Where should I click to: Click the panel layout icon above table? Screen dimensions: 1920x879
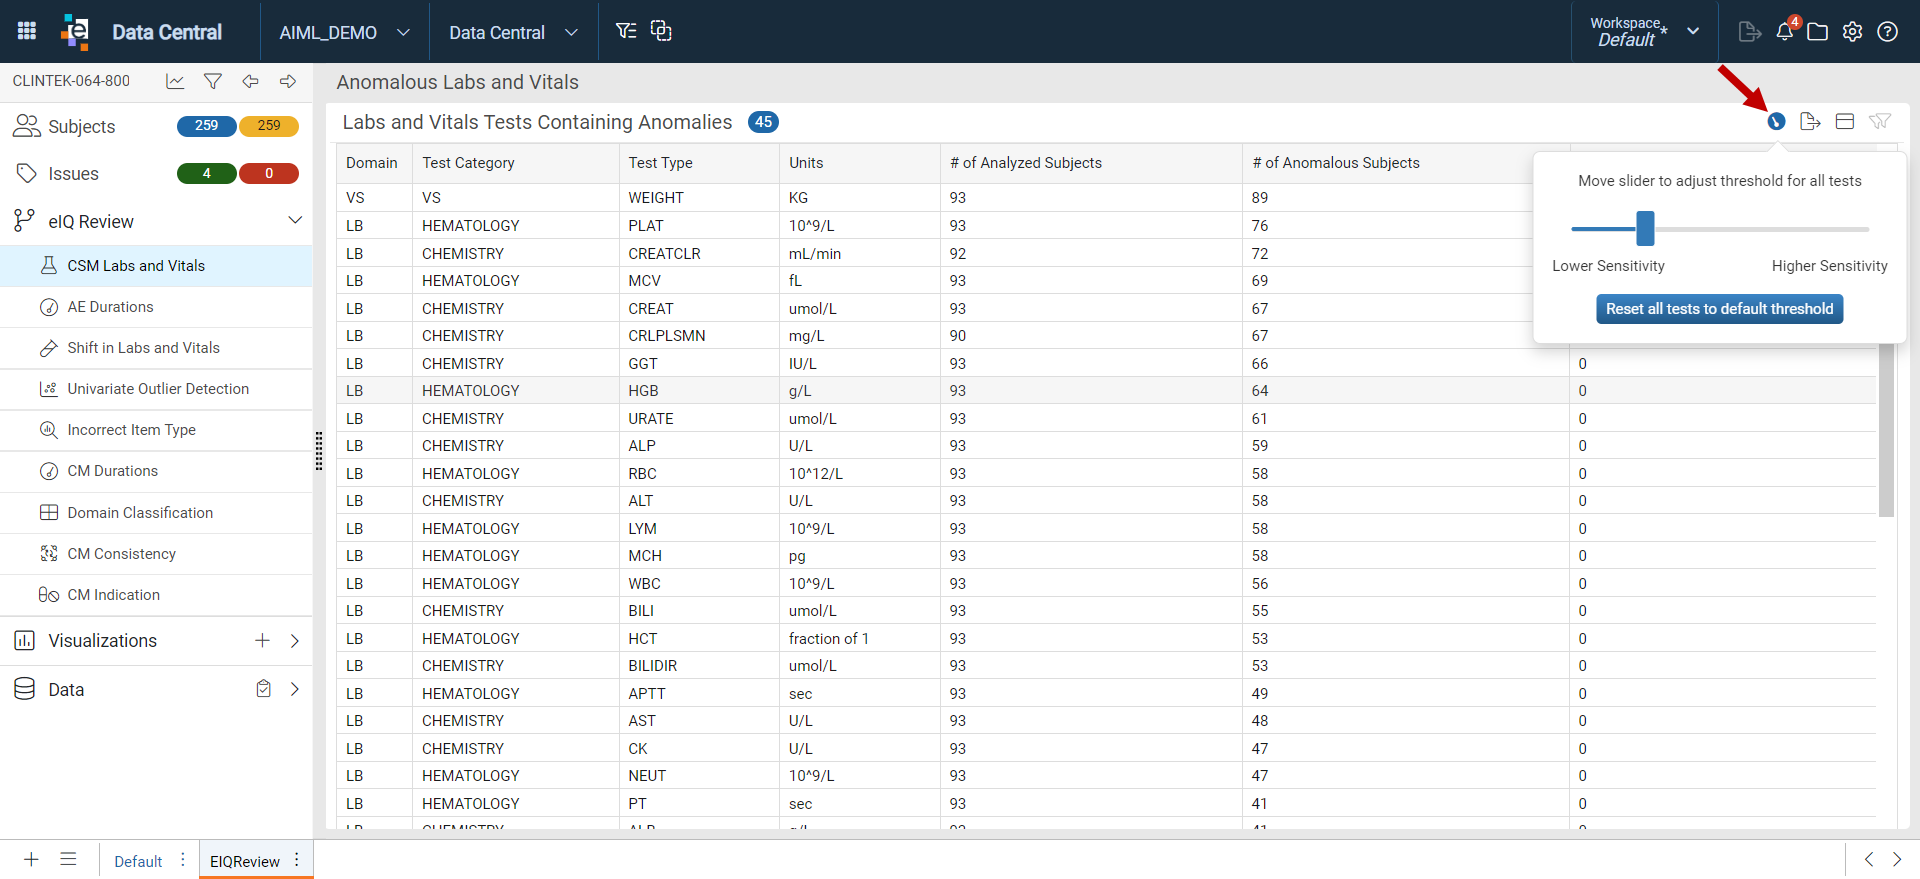[x=1845, y=121]
